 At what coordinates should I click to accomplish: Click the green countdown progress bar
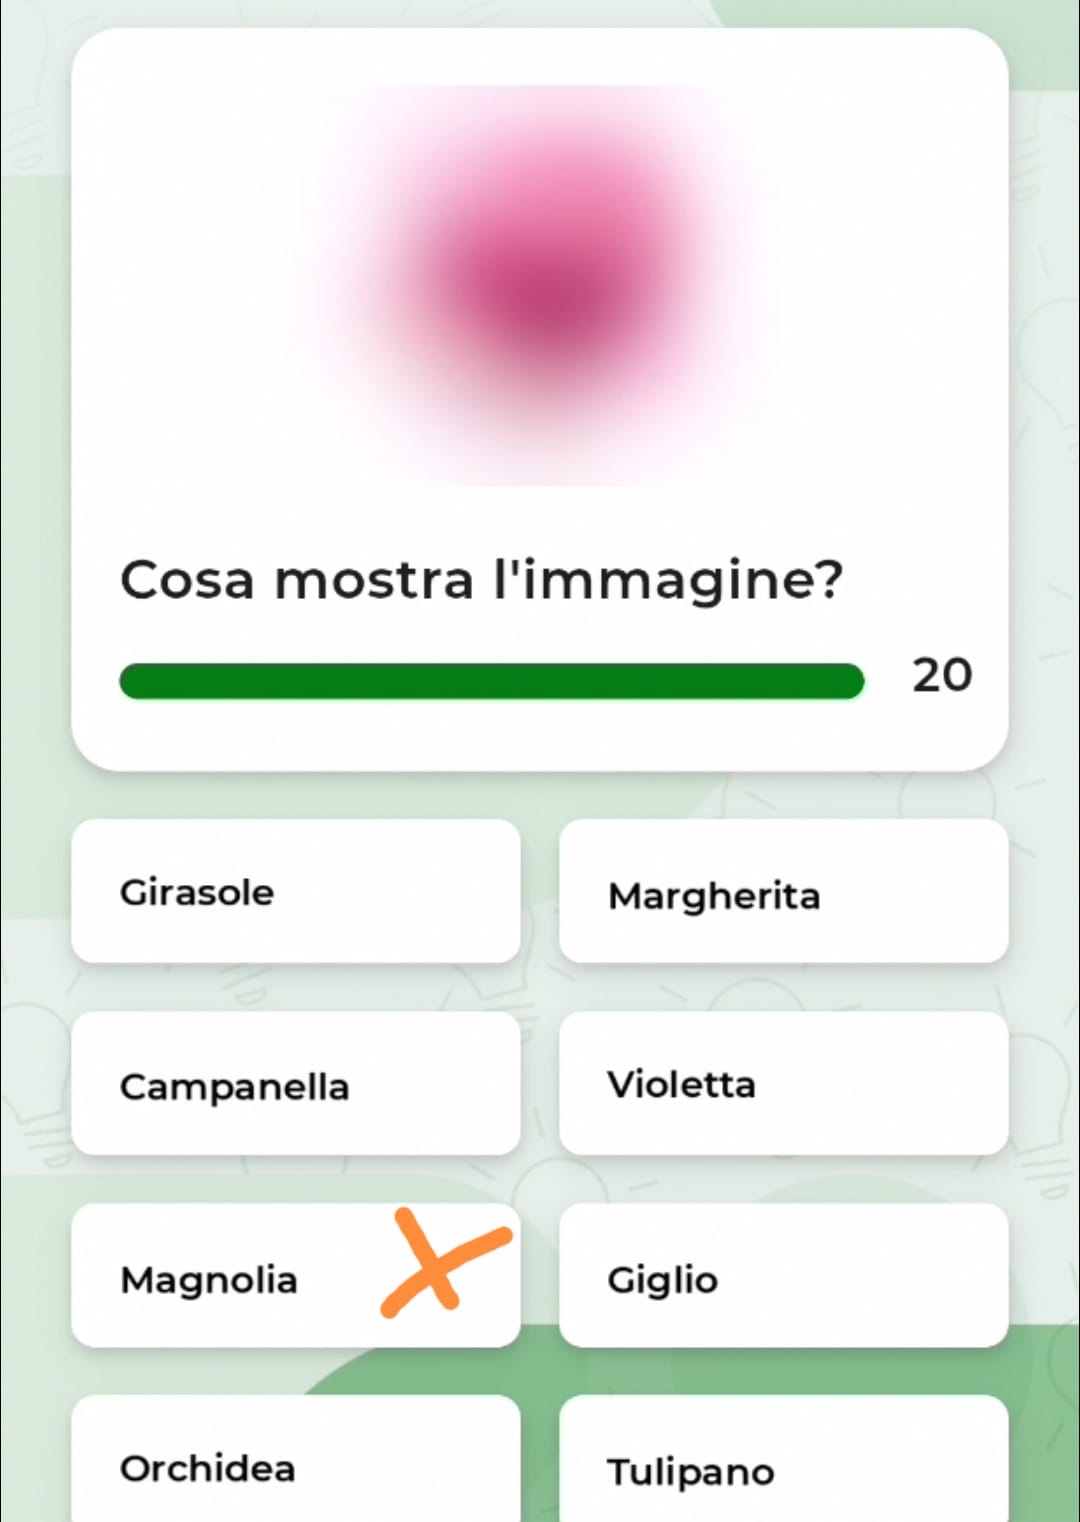tap(491, 681)
